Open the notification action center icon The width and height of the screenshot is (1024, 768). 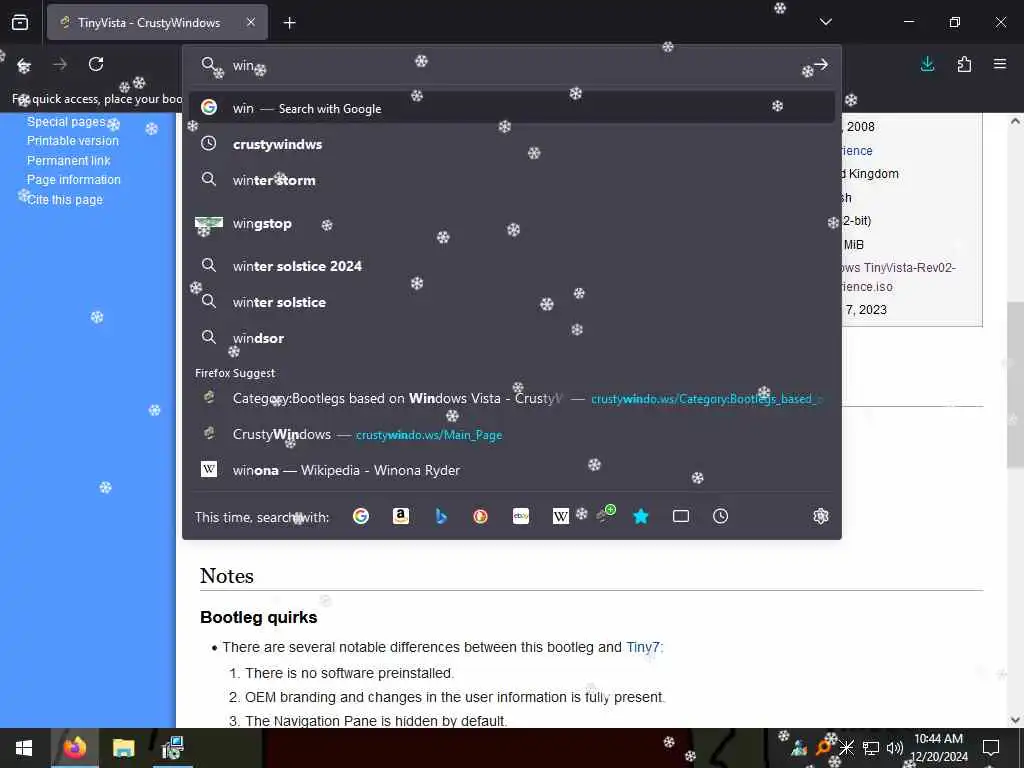[991, 748]
